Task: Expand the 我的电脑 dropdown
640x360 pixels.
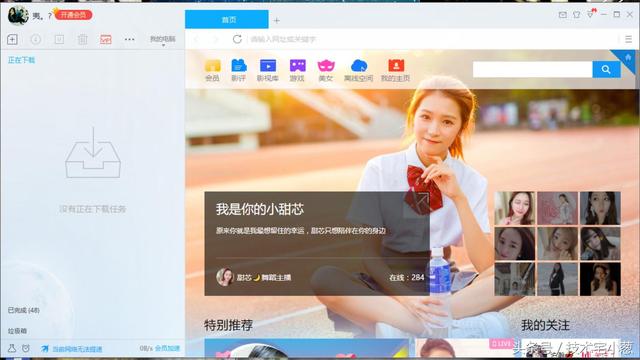Action: coord(162,40)
